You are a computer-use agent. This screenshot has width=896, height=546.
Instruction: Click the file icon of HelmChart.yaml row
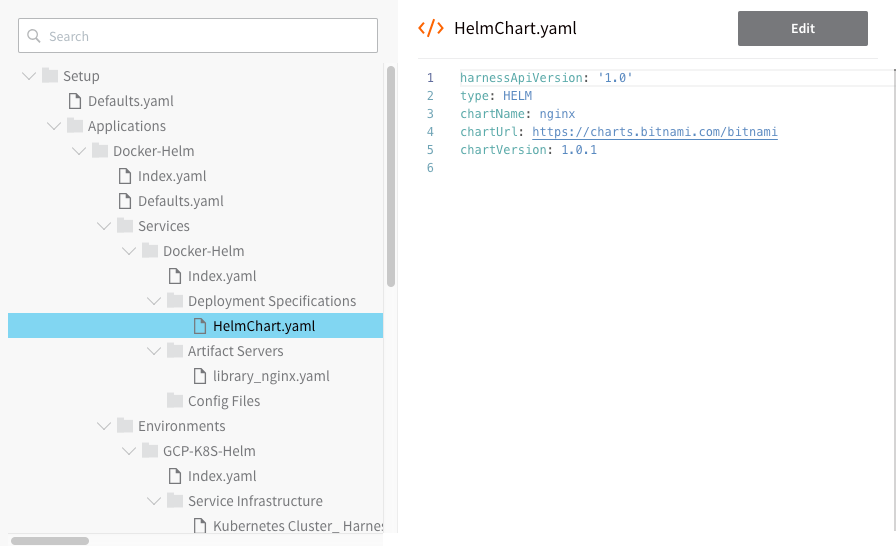click(199, 326)
